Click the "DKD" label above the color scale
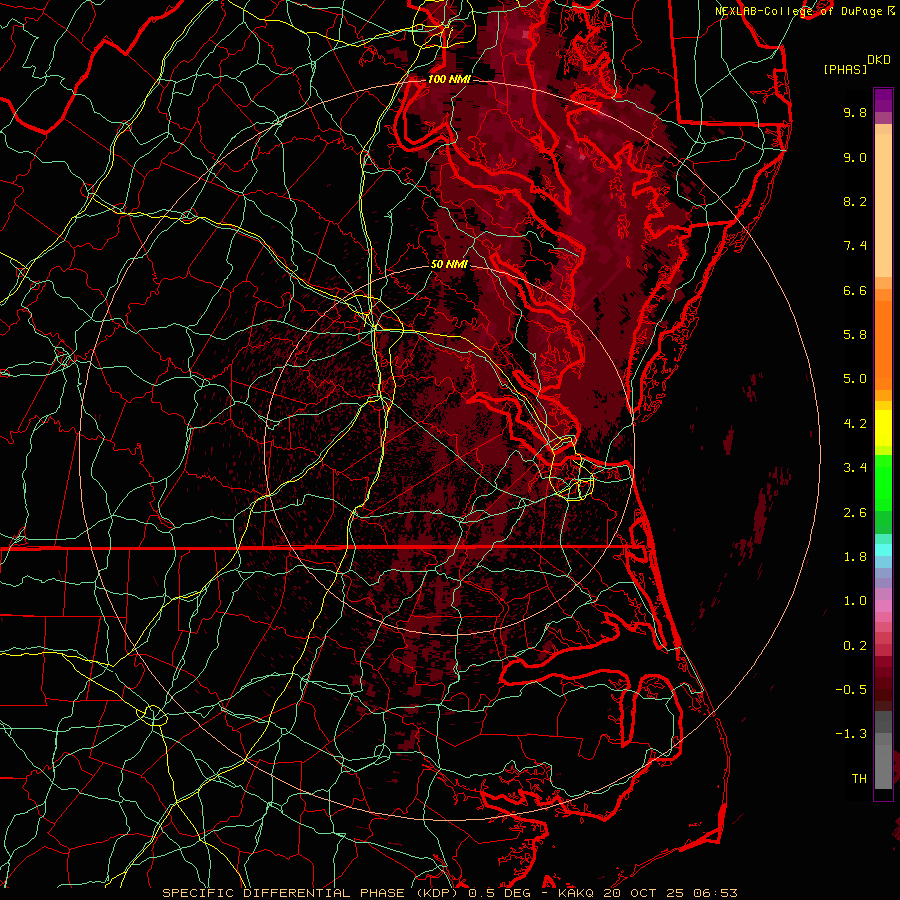 (x=878, y=60)
